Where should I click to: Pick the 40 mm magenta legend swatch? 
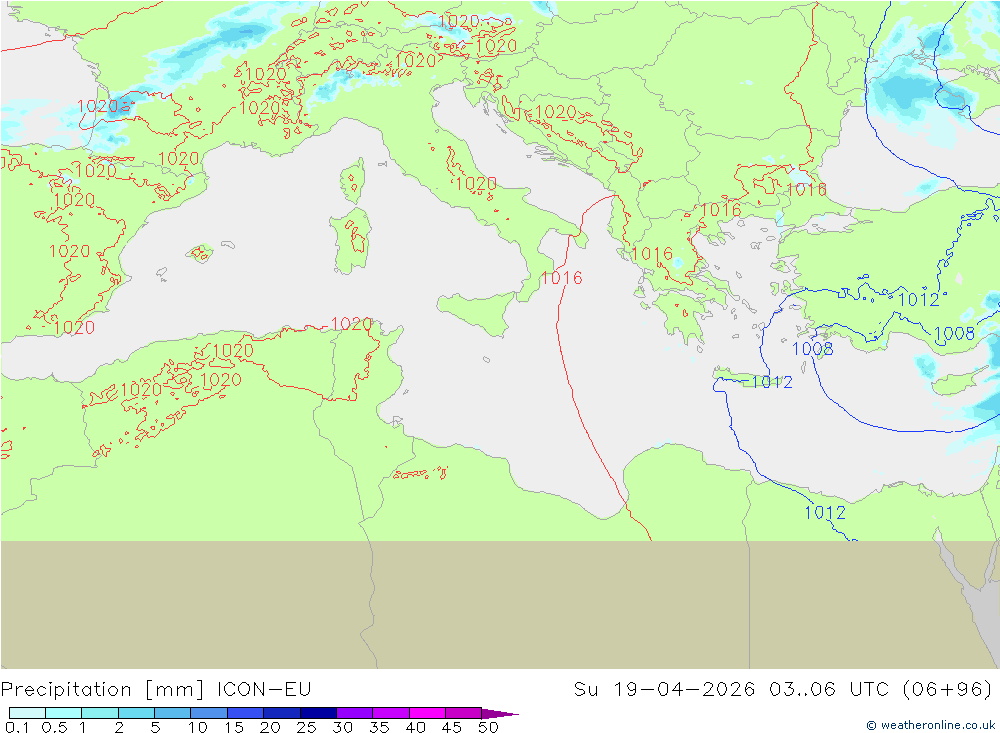(x=427, y=713)
